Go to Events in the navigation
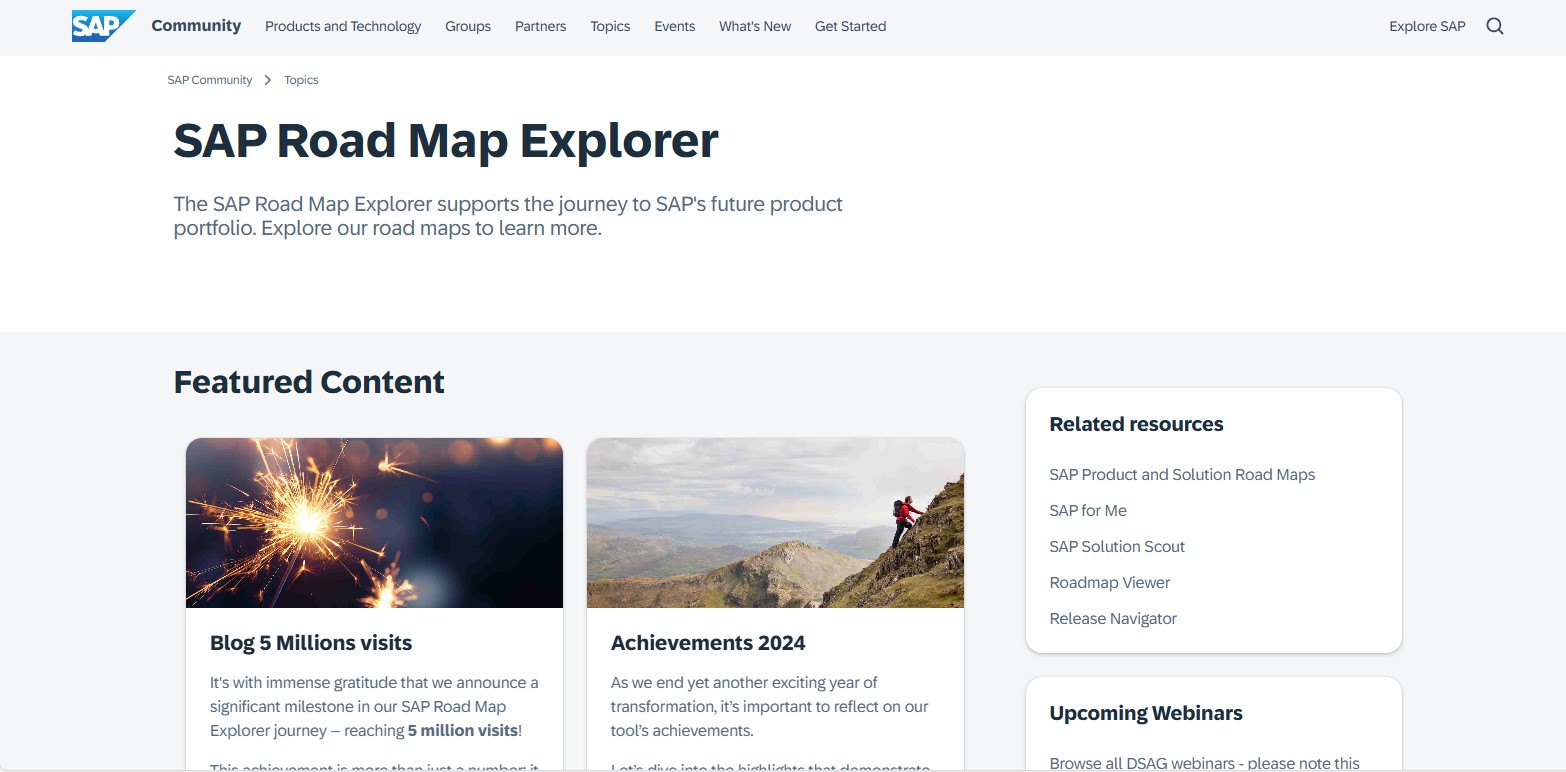The image size is (1566, 772). click(x=674, y=27)
